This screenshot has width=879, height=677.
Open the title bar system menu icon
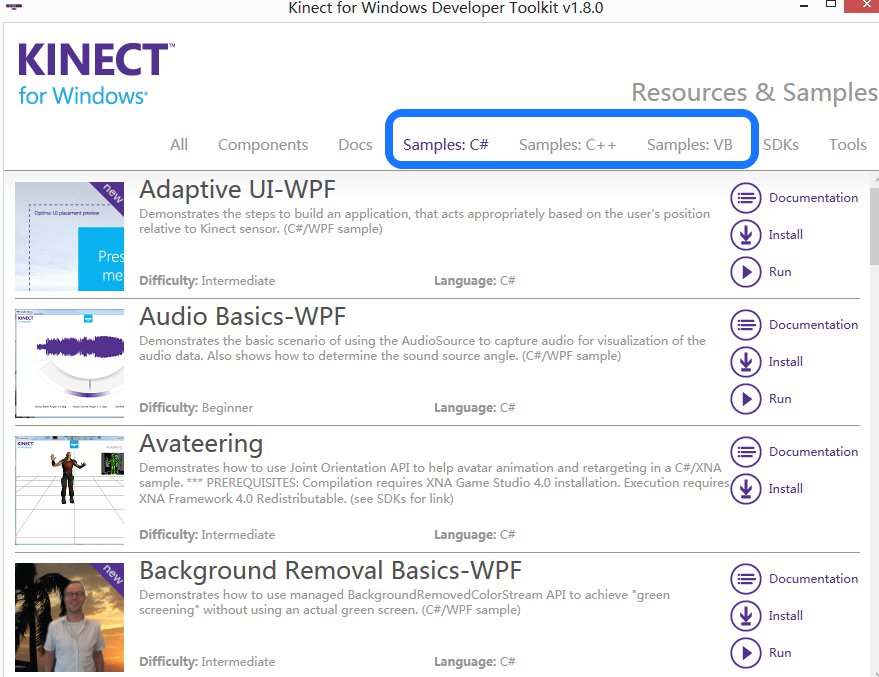pos(13,7)
